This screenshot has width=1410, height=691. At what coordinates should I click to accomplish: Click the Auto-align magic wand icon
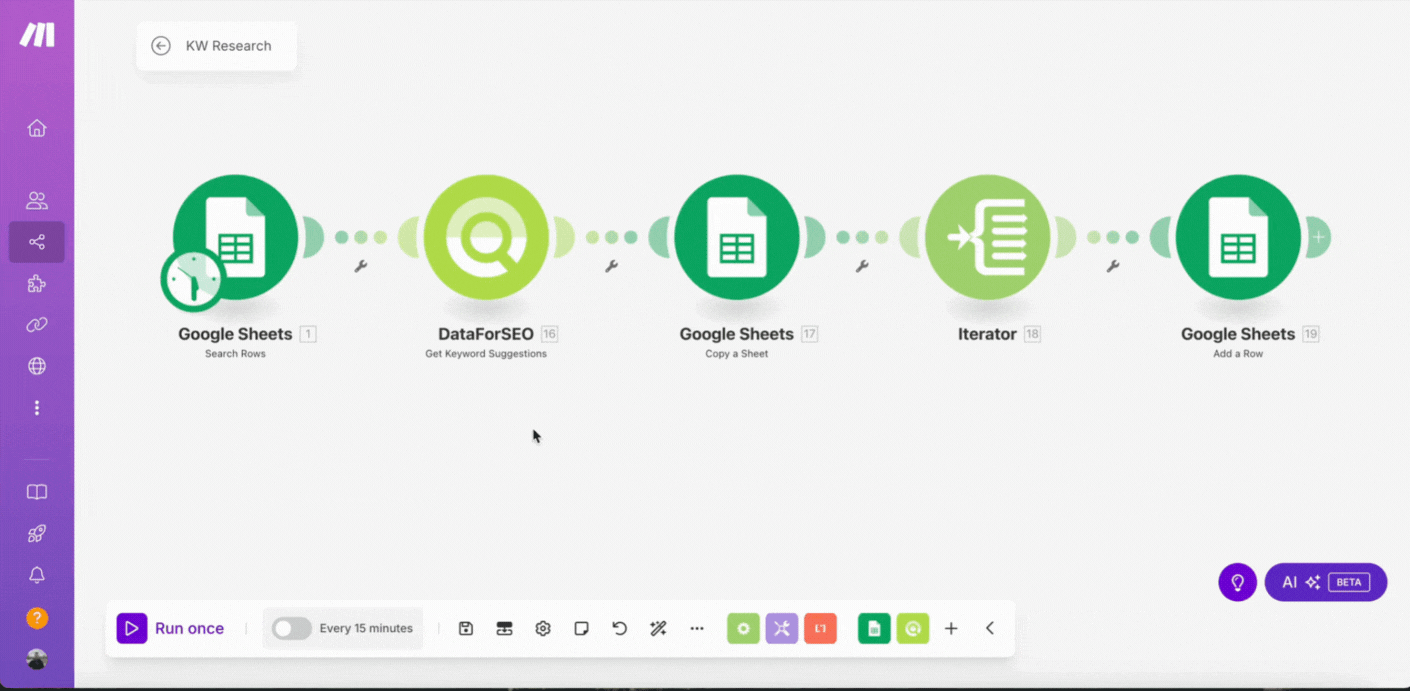[x=658, y=628]
